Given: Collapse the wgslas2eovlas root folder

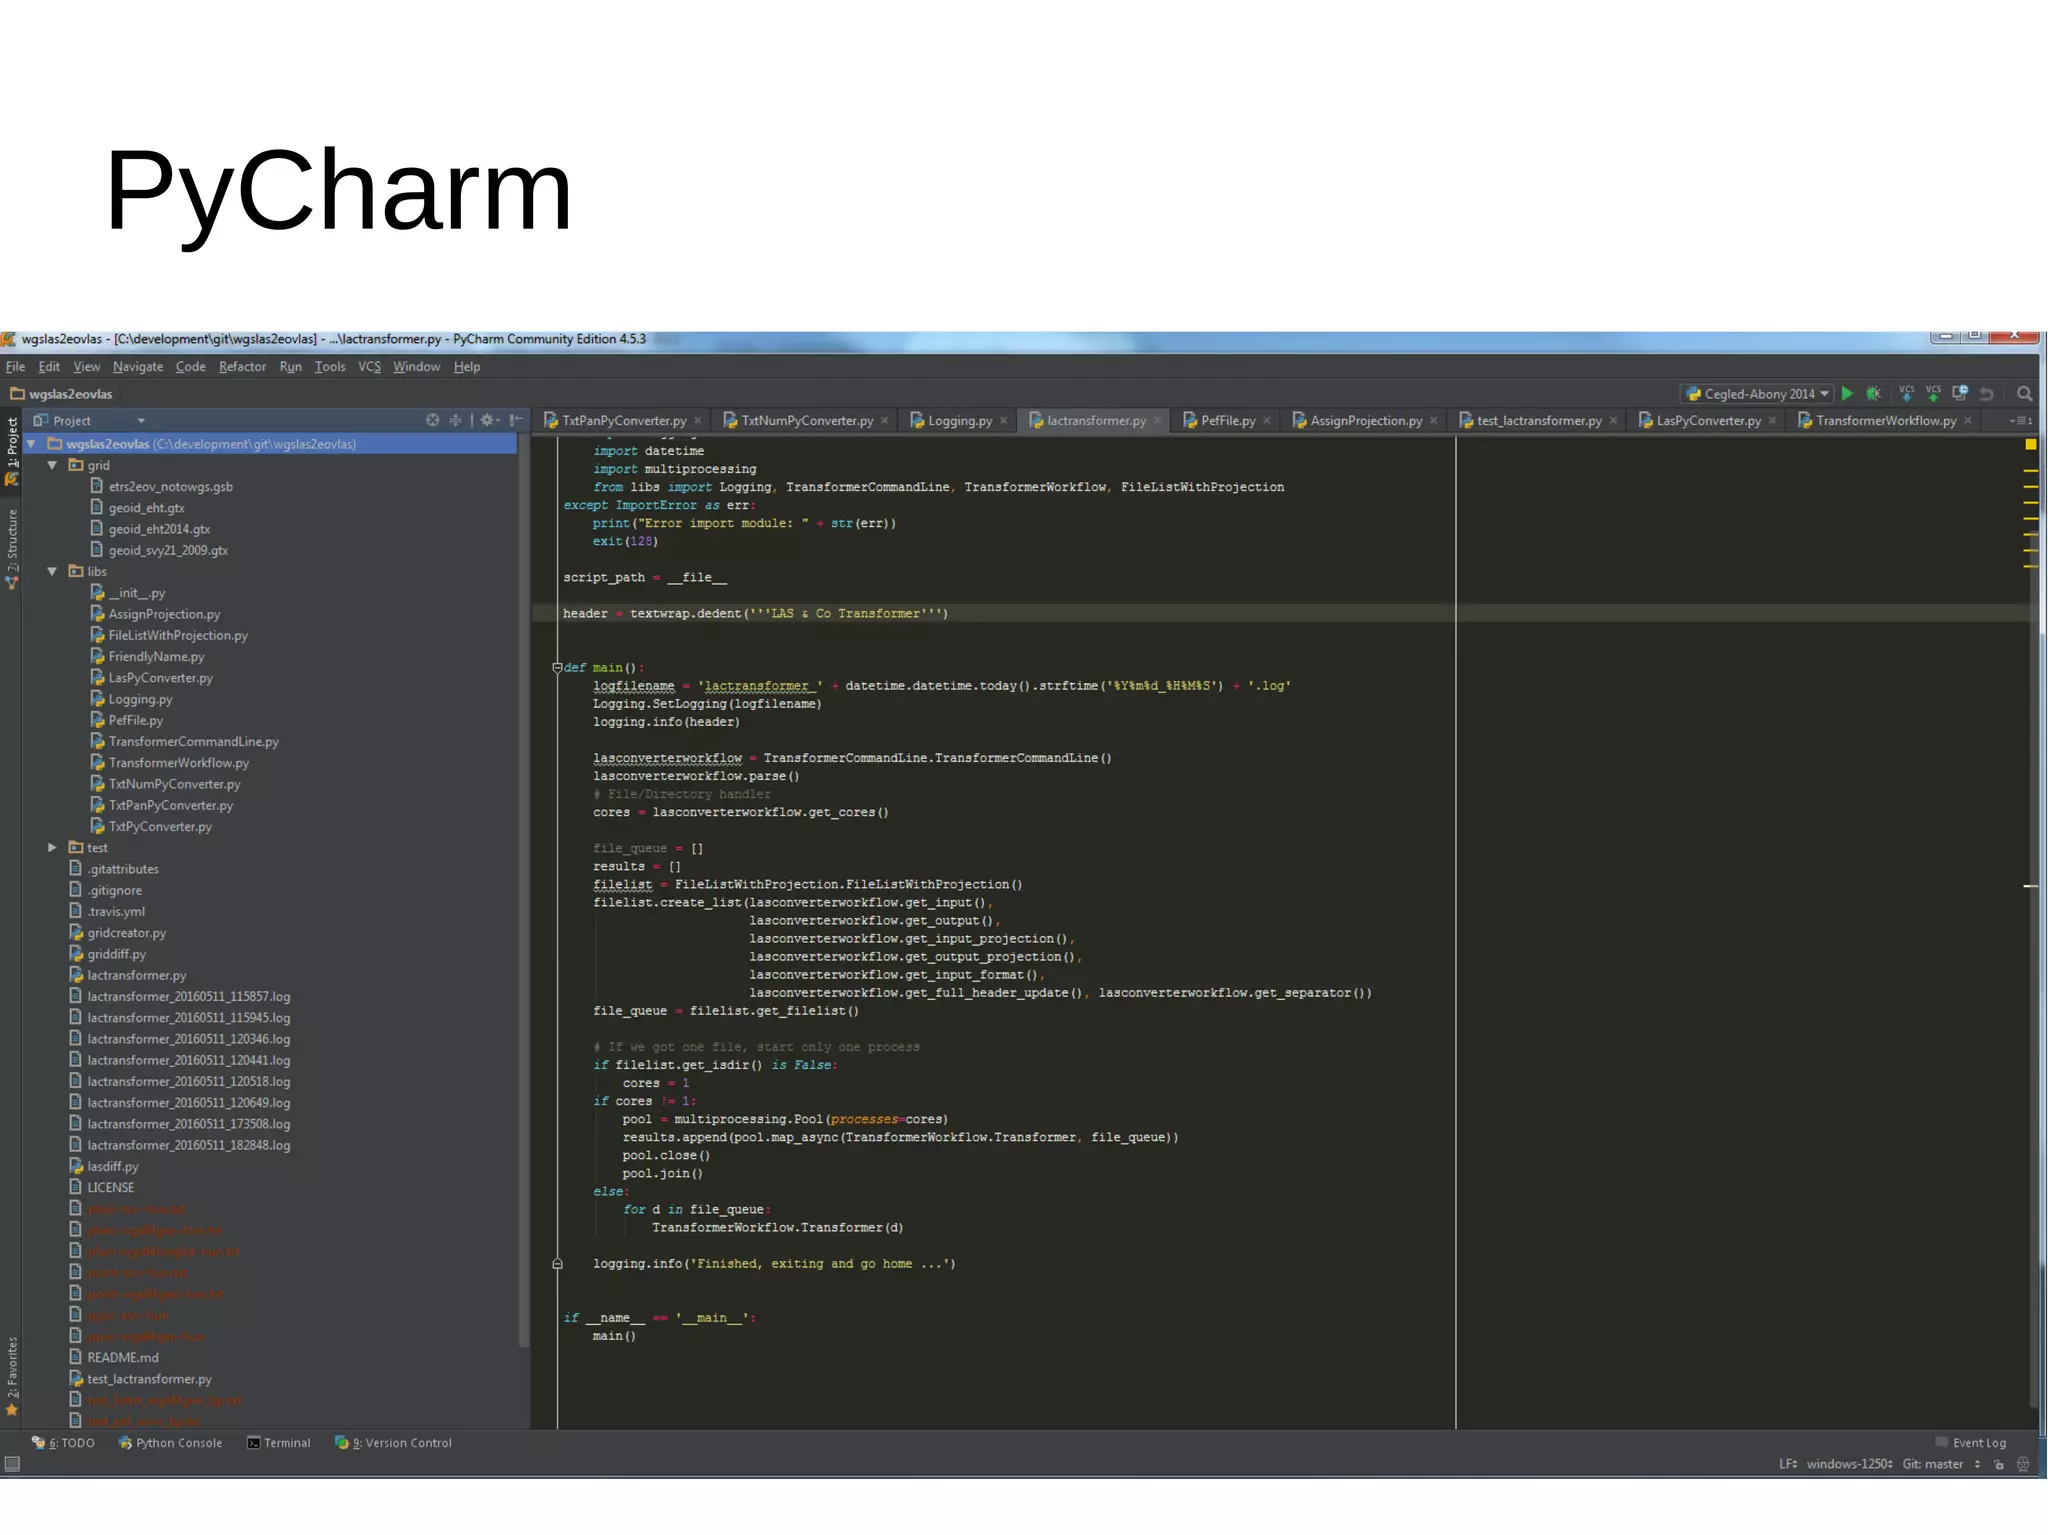Looking at the screenshot, I should point(31,444).
